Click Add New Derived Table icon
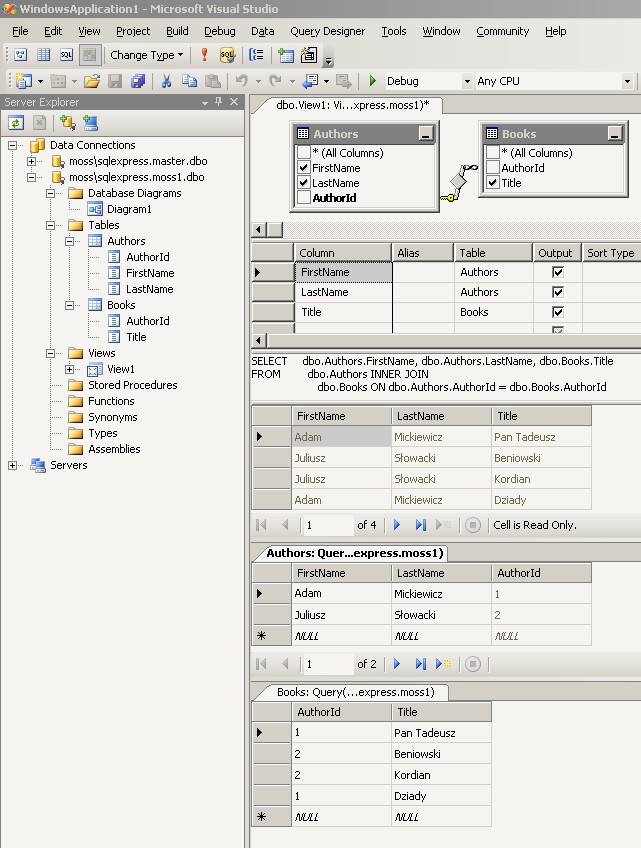641x848 pixels. (309, 55)
